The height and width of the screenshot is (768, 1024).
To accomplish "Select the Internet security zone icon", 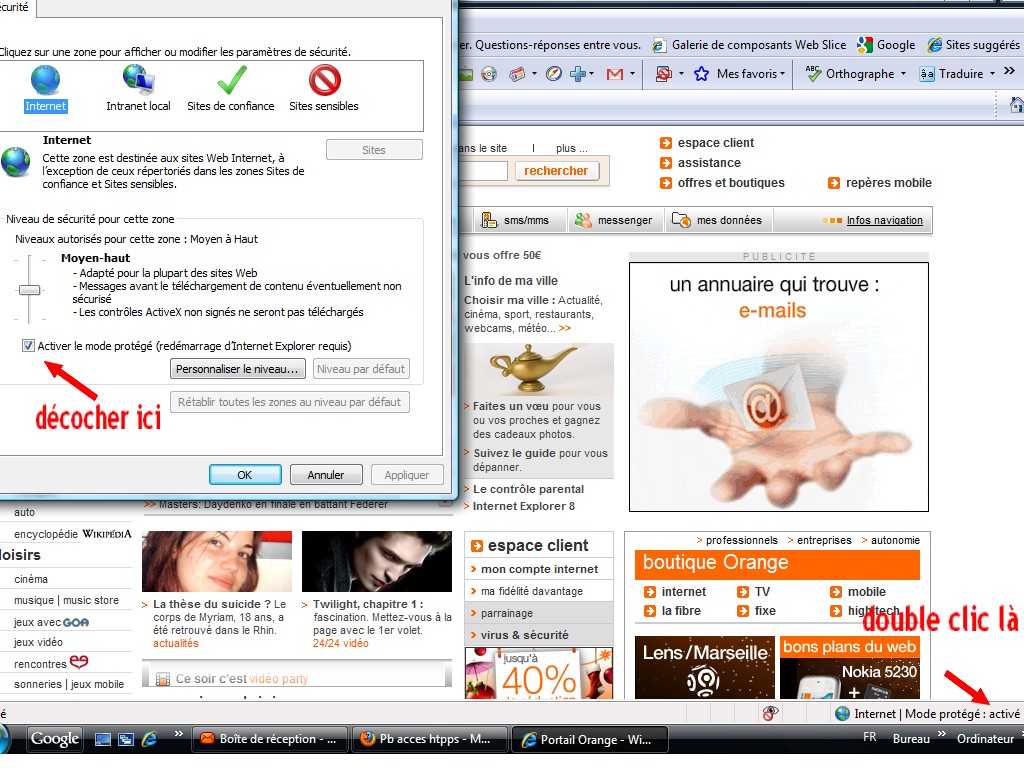I will point(45,80).
